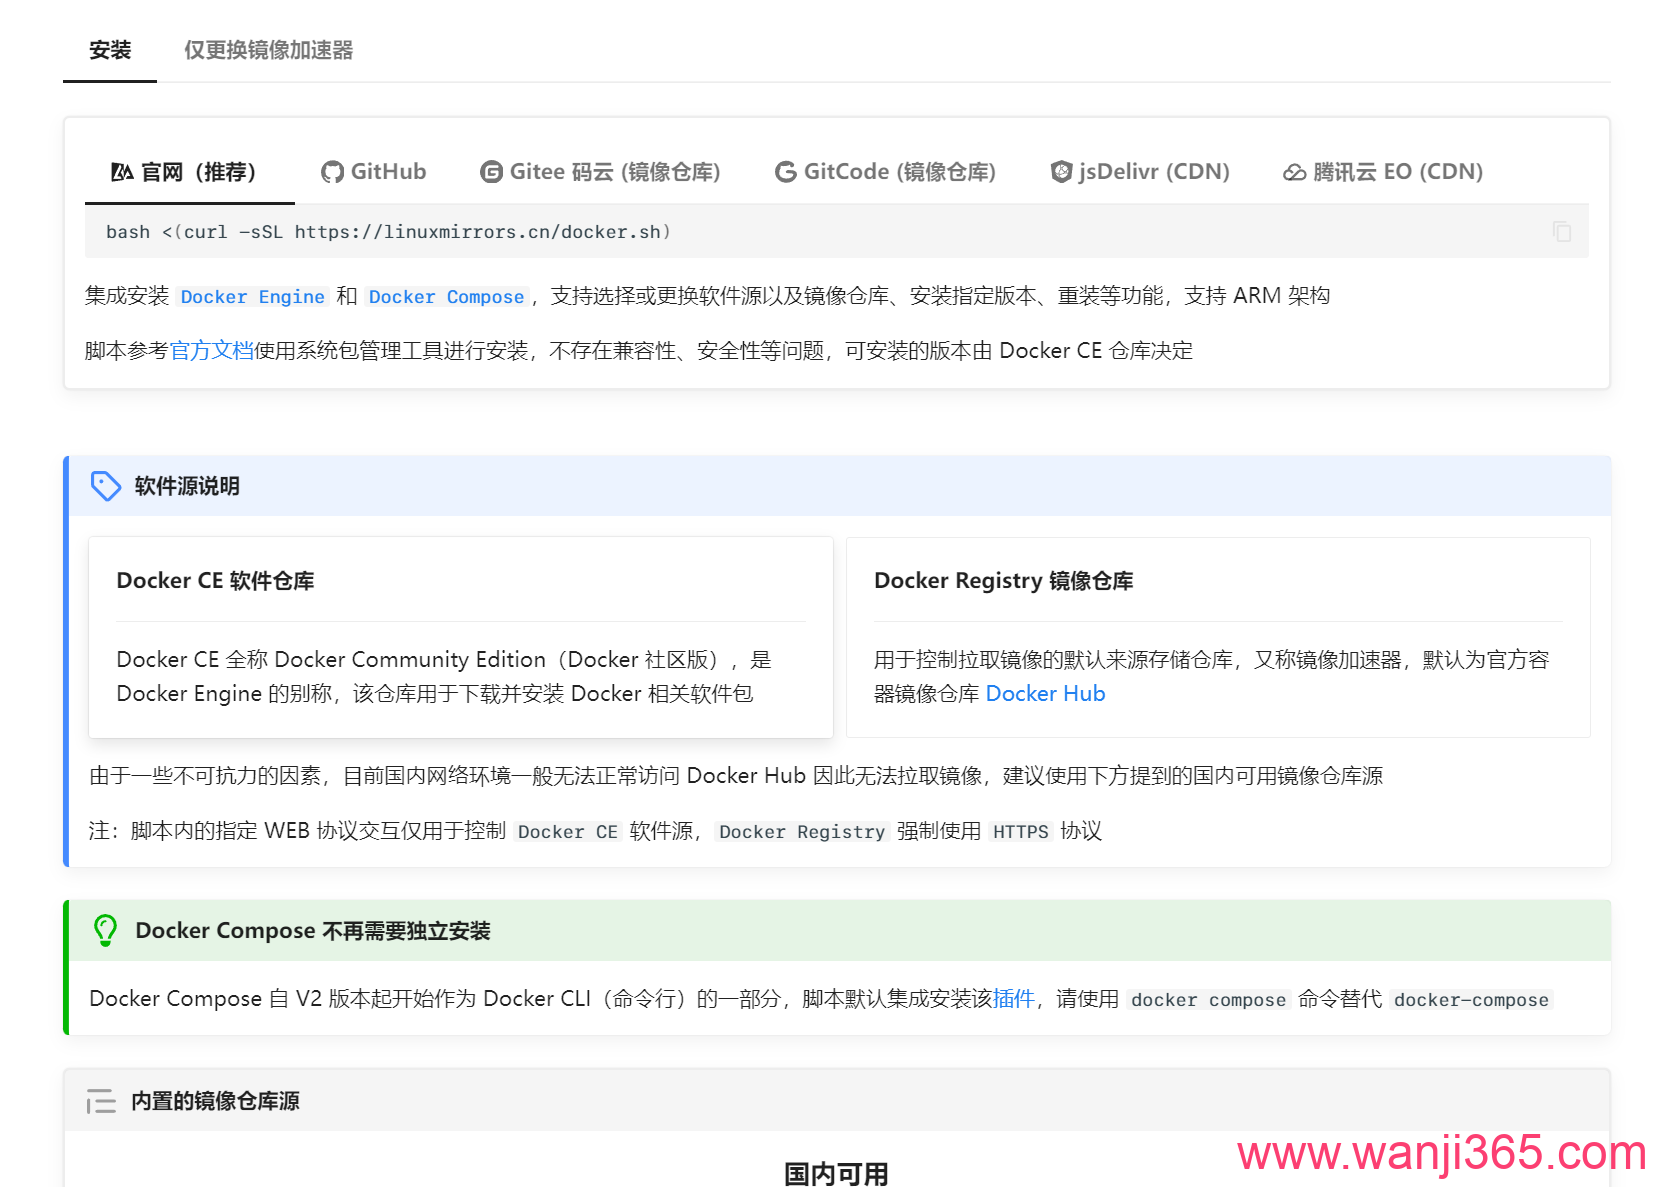The width and height of the screenshot is (1655, 1187).
Task: Collapse the Docker Compose 不再需要独立安装 header
Action: click(x=838, y=931)
